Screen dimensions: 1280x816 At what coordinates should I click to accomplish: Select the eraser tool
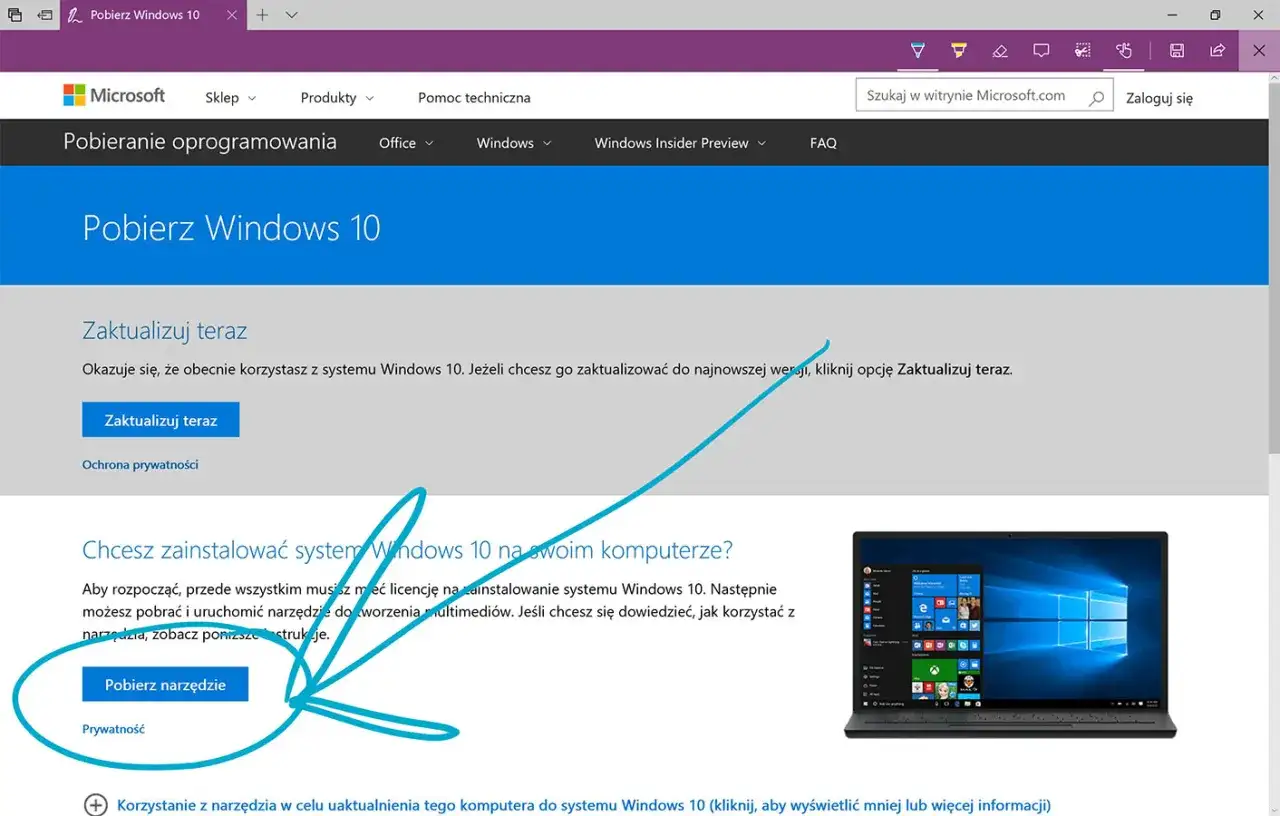1000,50
